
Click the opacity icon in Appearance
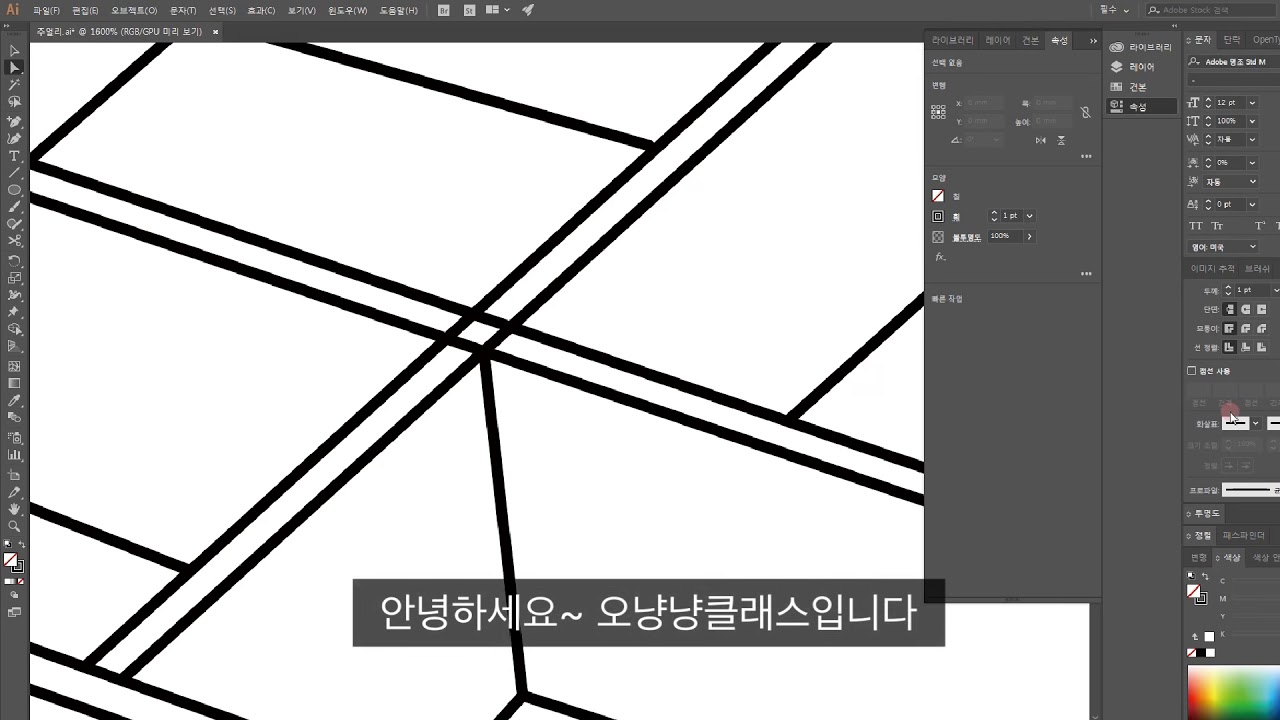(938, 237)
